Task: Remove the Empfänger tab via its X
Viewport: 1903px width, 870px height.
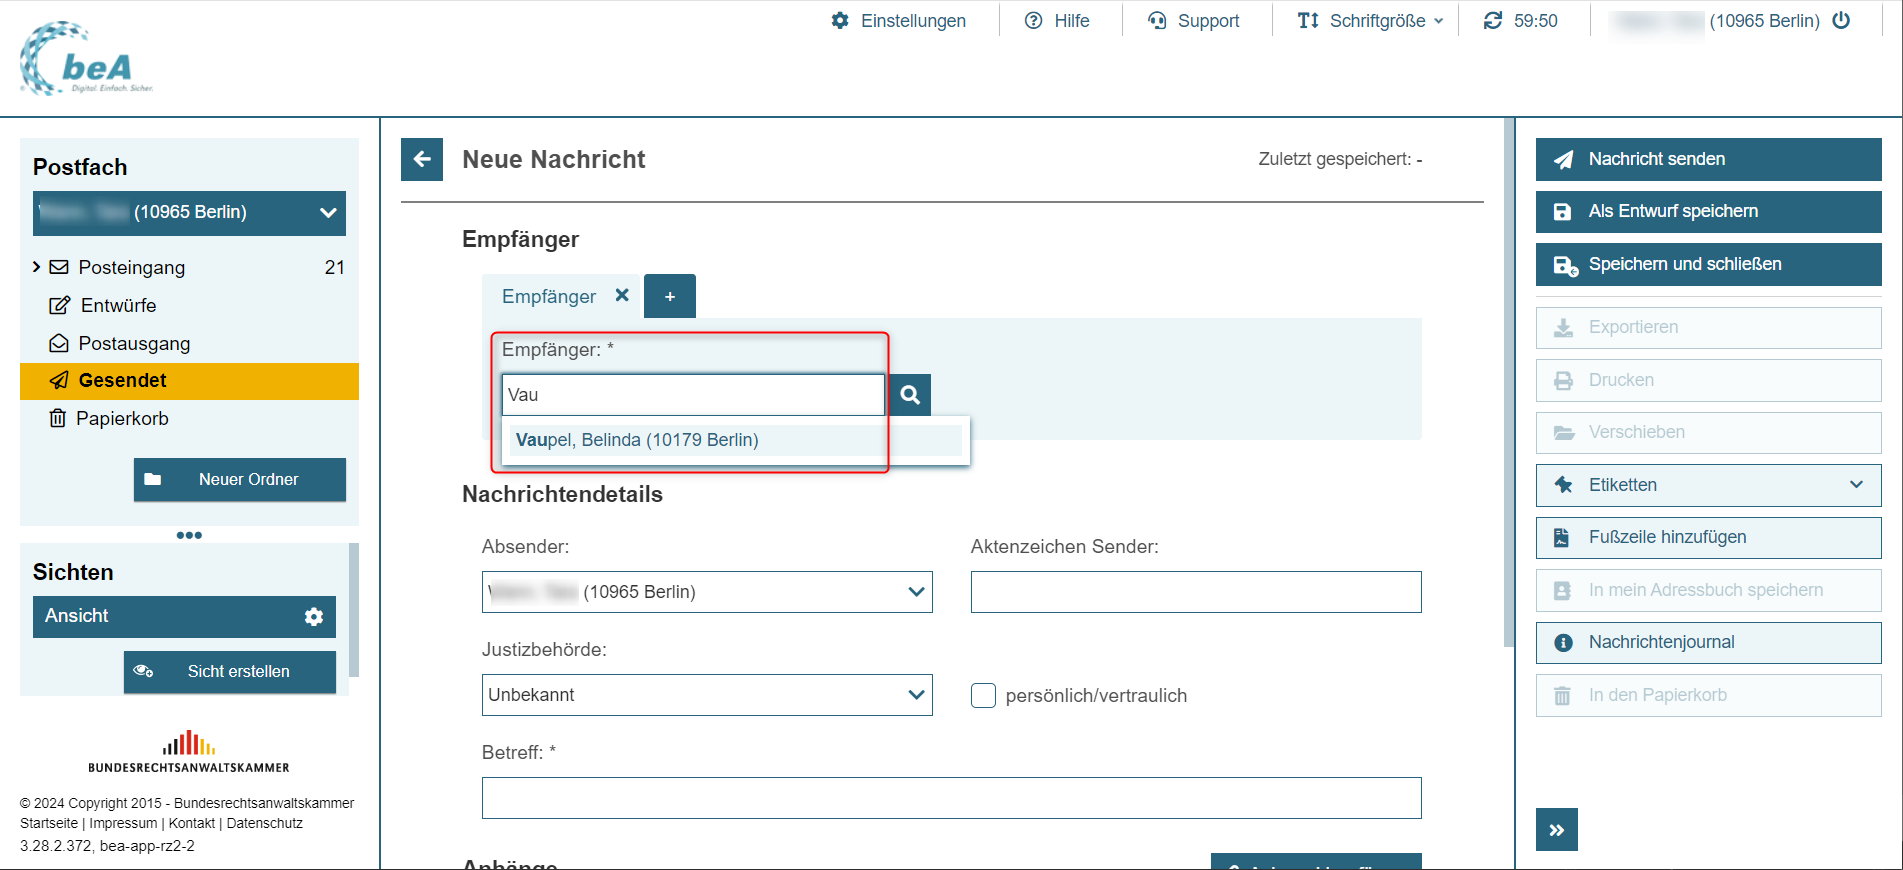Action: (x=622, y=295)
